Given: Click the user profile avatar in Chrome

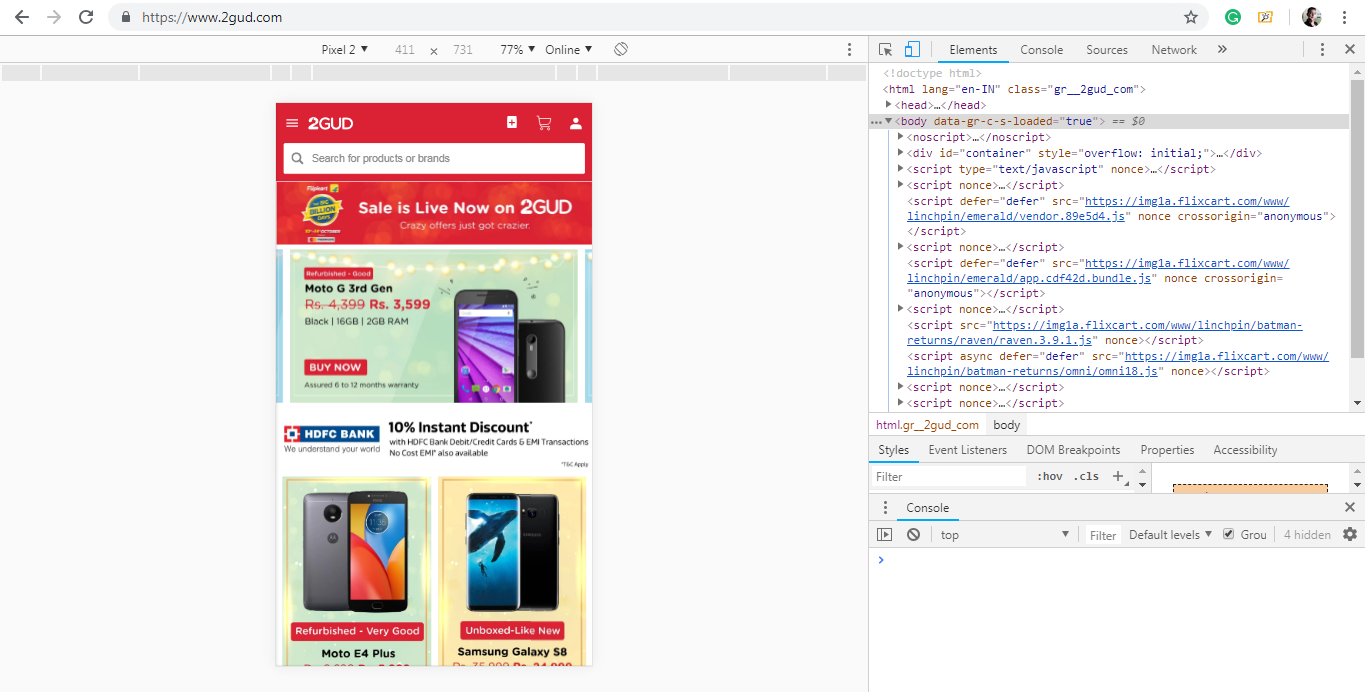Looking at the screenshot, I should [1312, 17].
